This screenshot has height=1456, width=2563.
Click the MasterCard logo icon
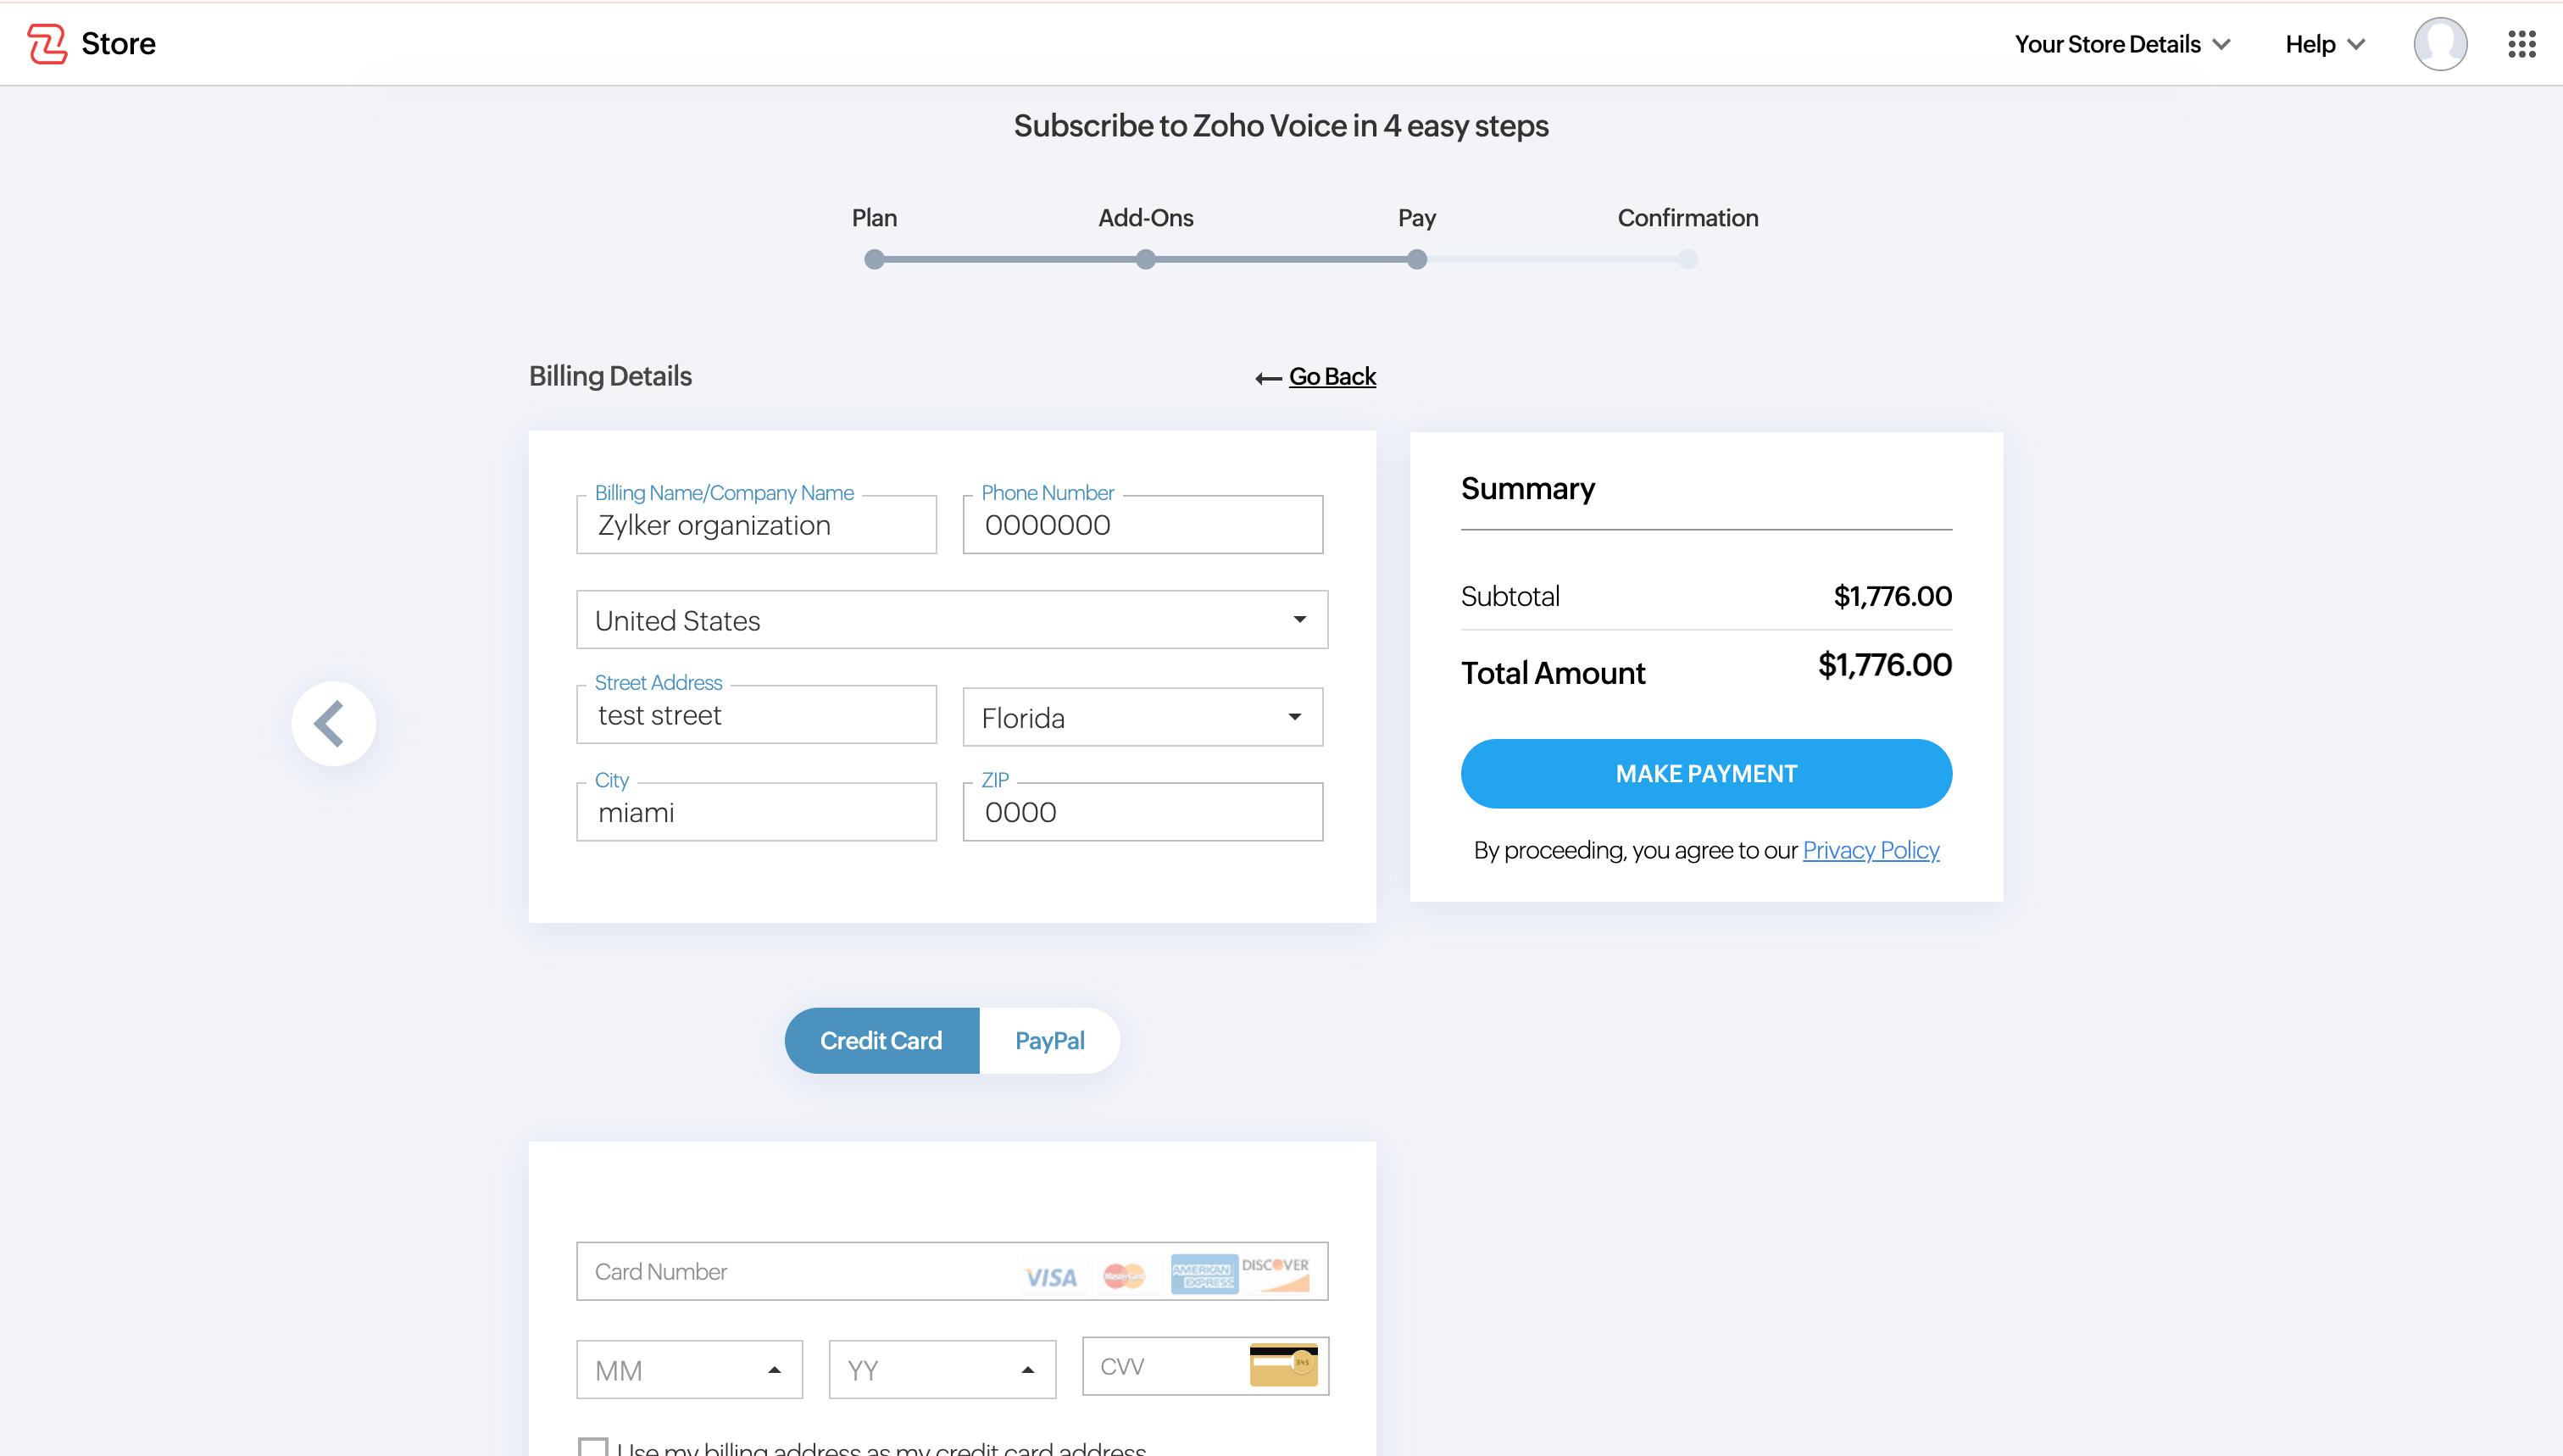pyautogui.click(x=1123, y=1276)
